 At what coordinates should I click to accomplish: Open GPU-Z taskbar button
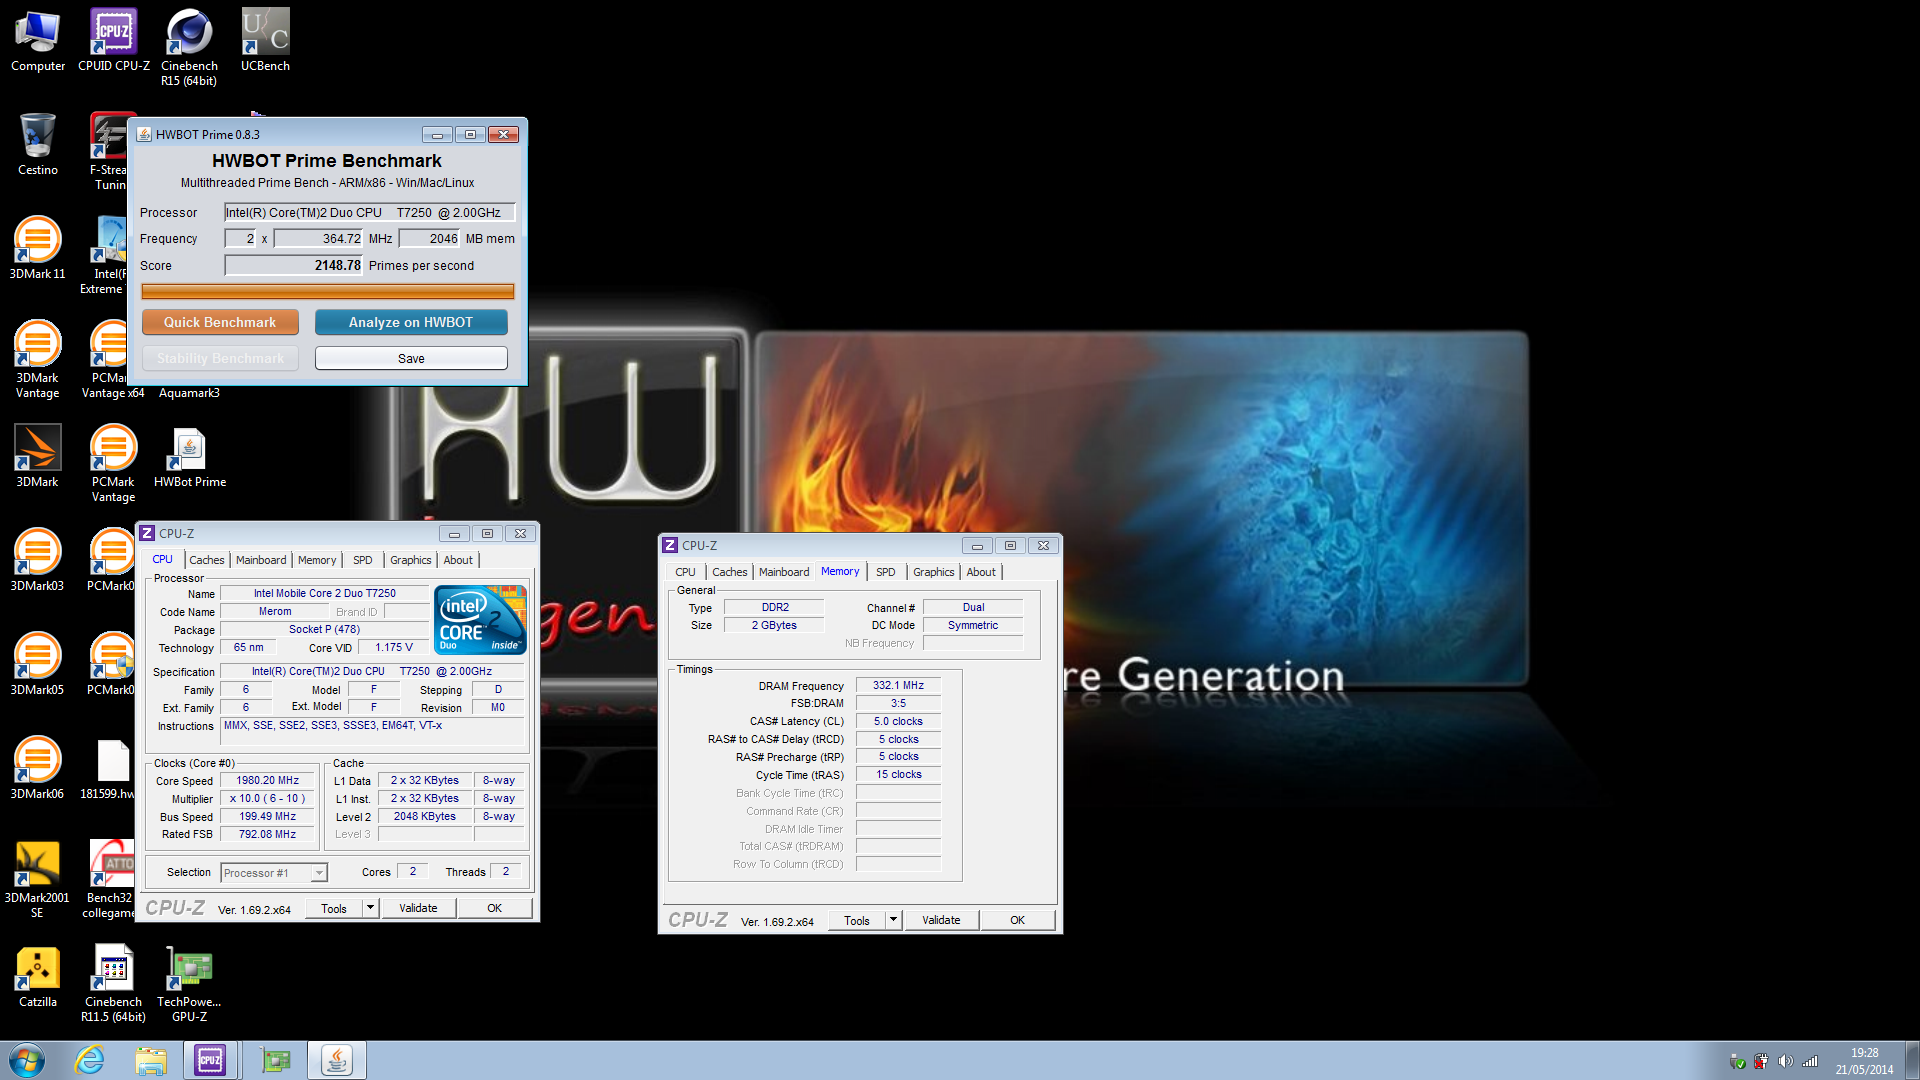click(x=275, y=1060)
